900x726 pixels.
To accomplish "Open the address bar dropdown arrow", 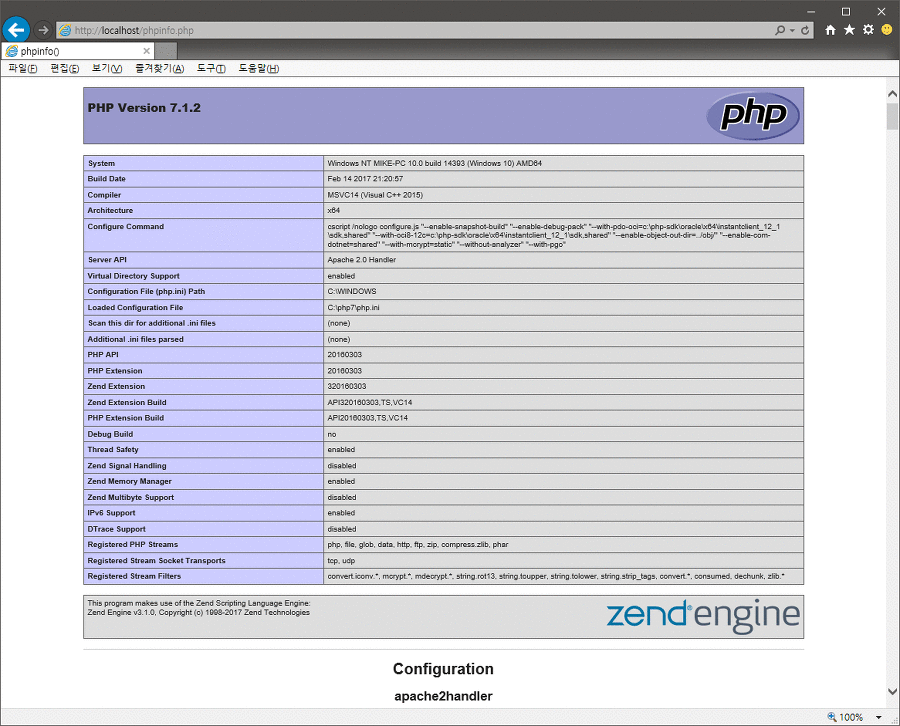I will (793, 30).
